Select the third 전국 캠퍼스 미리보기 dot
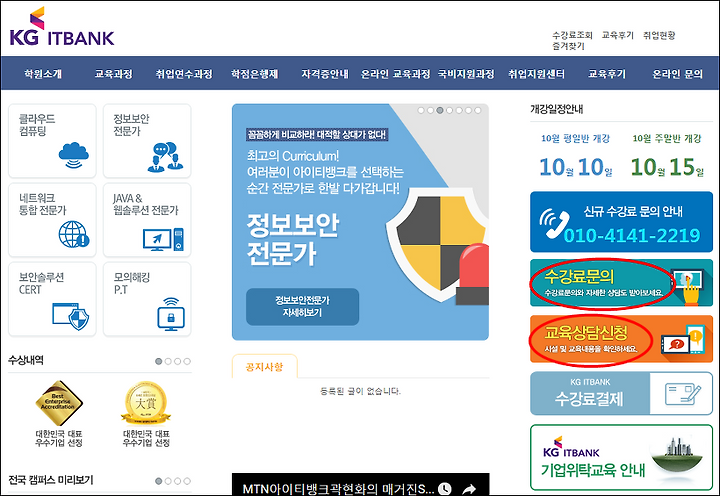Viewport: 720px width, 496px height. coord(177,481)
